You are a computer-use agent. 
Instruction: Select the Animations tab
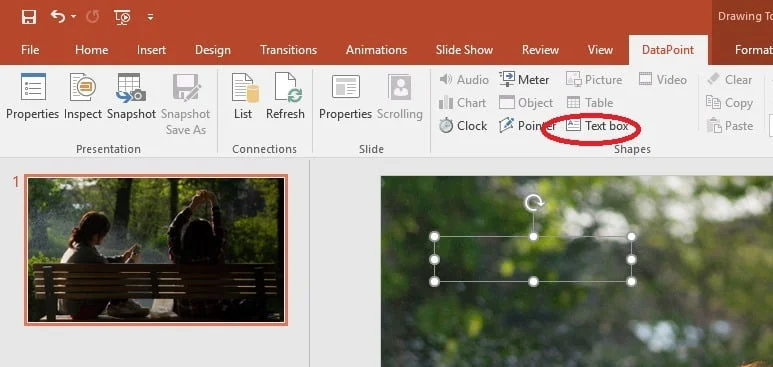coord(376,50)
